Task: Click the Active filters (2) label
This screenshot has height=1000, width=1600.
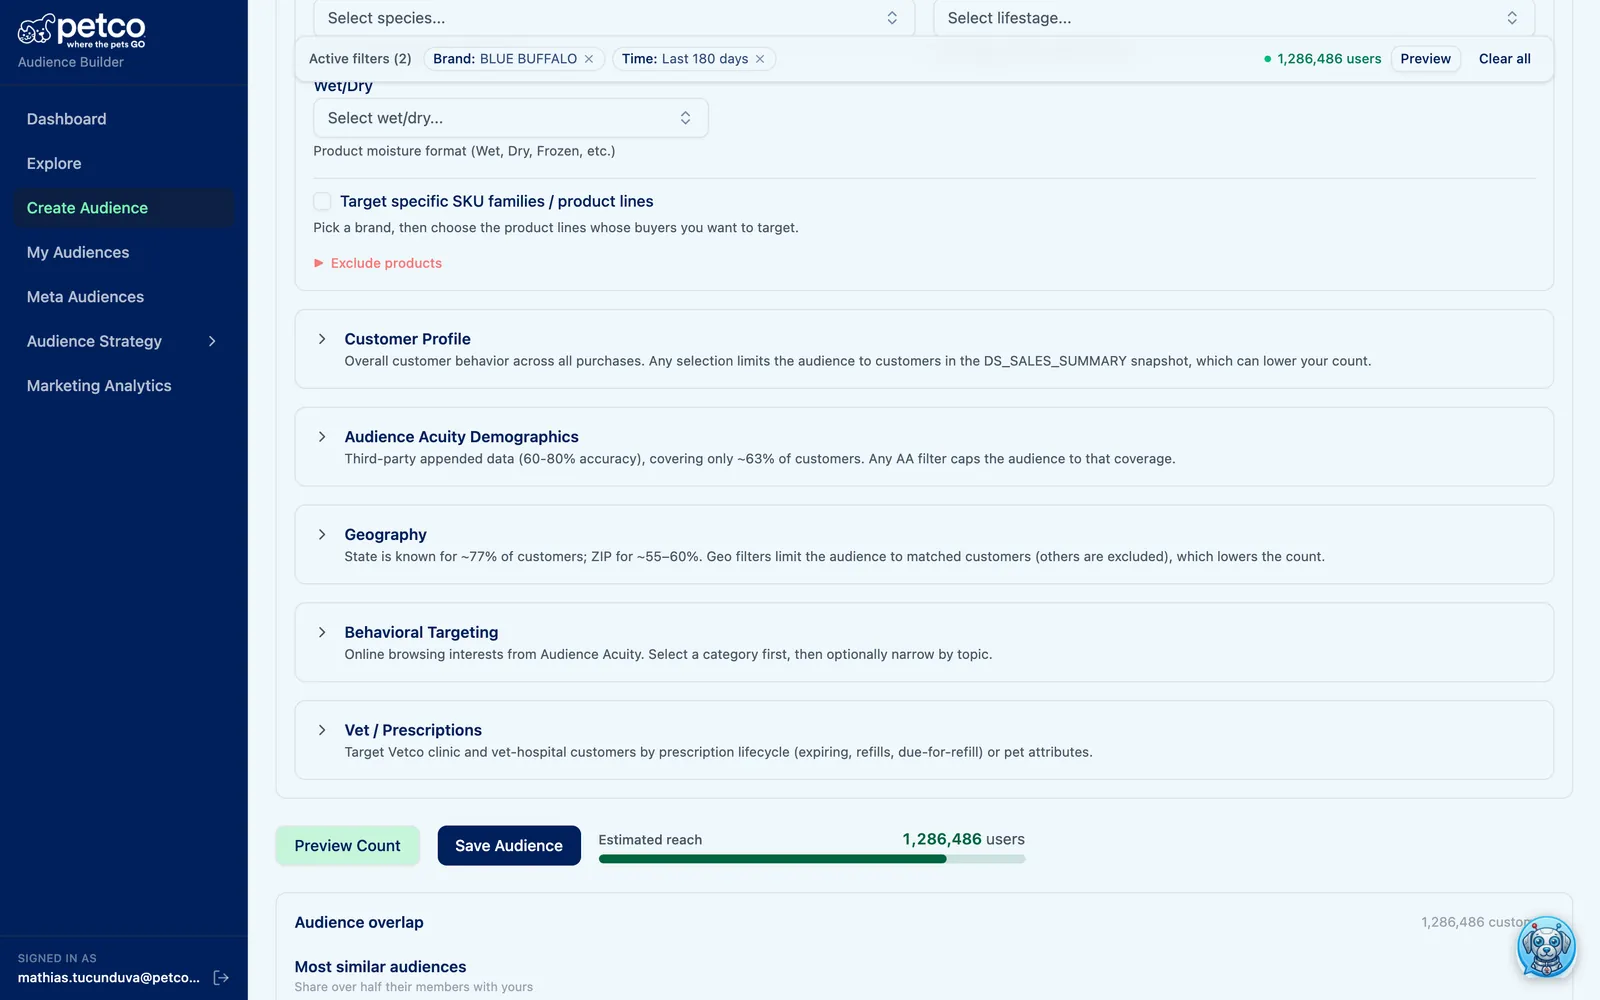Action: pos(360,59)
